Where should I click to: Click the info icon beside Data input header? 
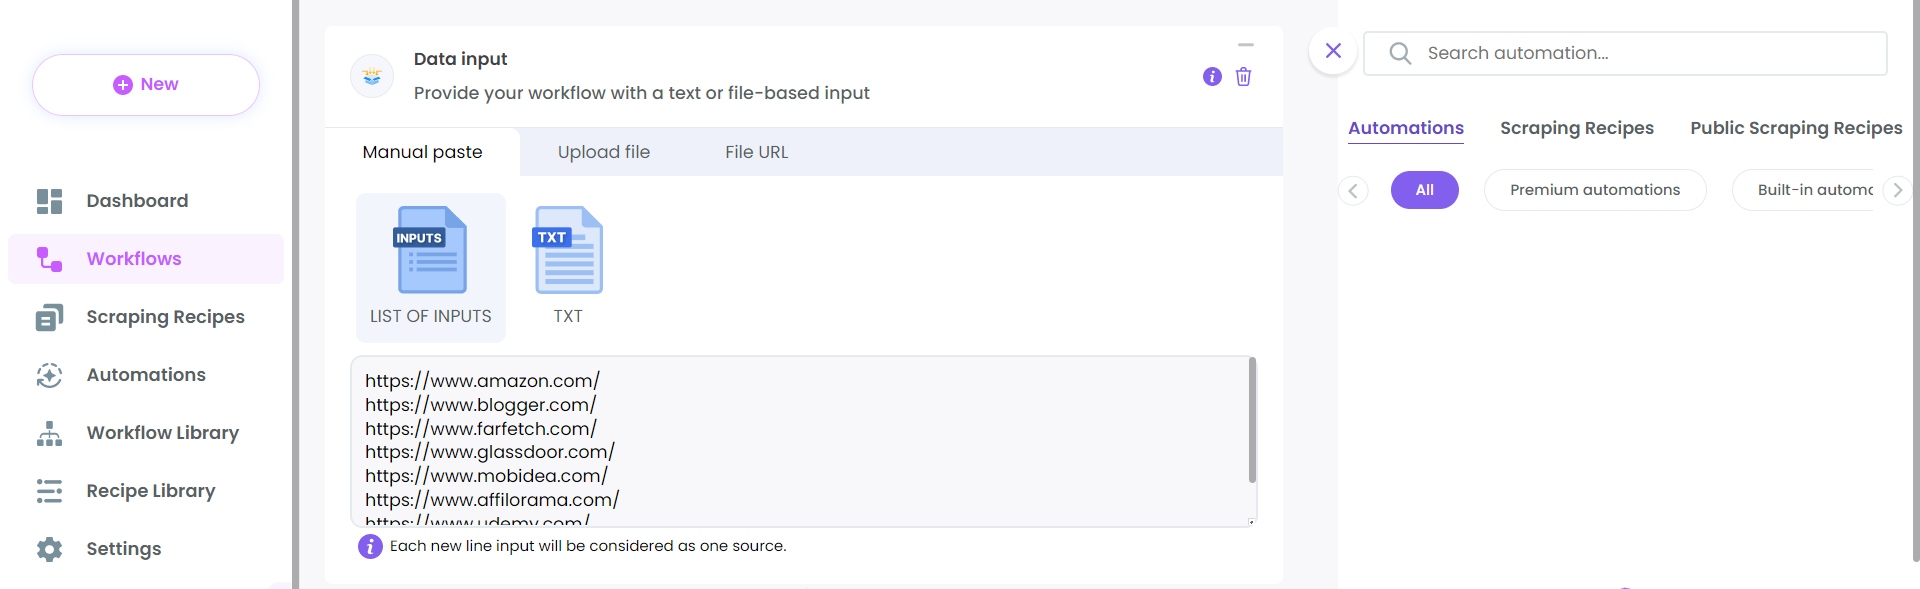point(1212,77)
